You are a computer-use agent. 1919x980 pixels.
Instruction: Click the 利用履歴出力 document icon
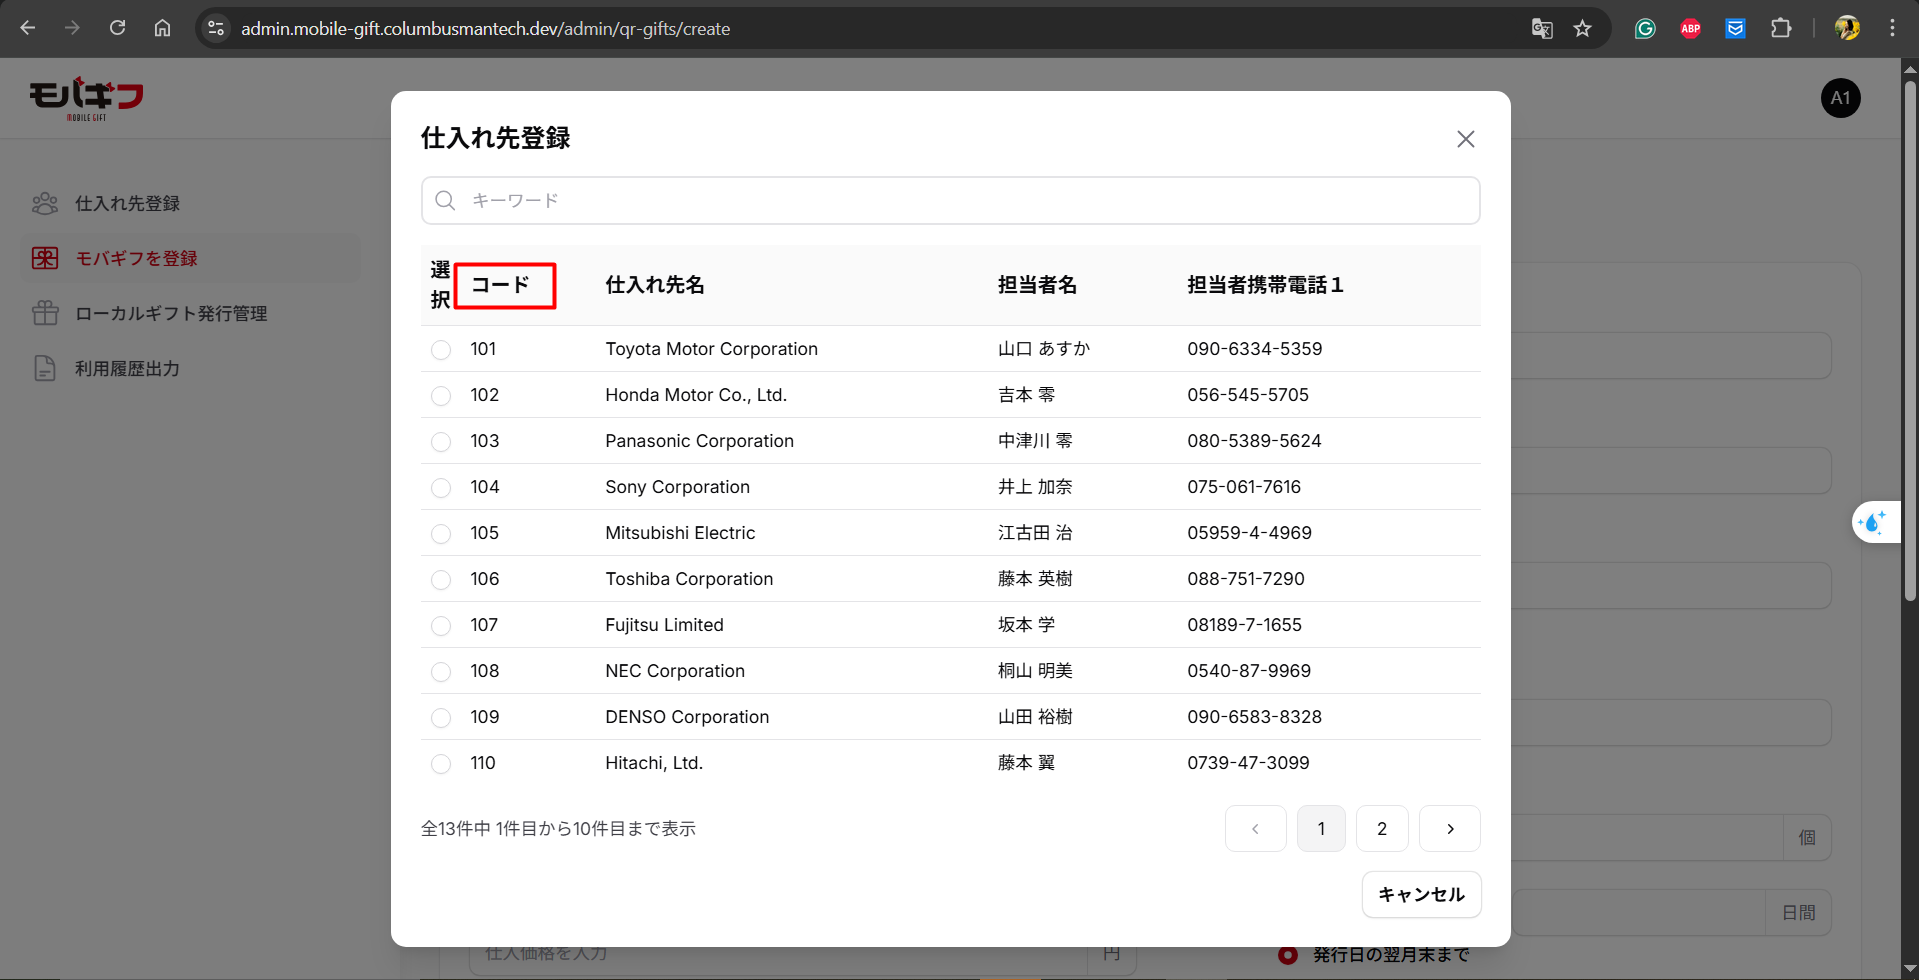pos(45,368)
